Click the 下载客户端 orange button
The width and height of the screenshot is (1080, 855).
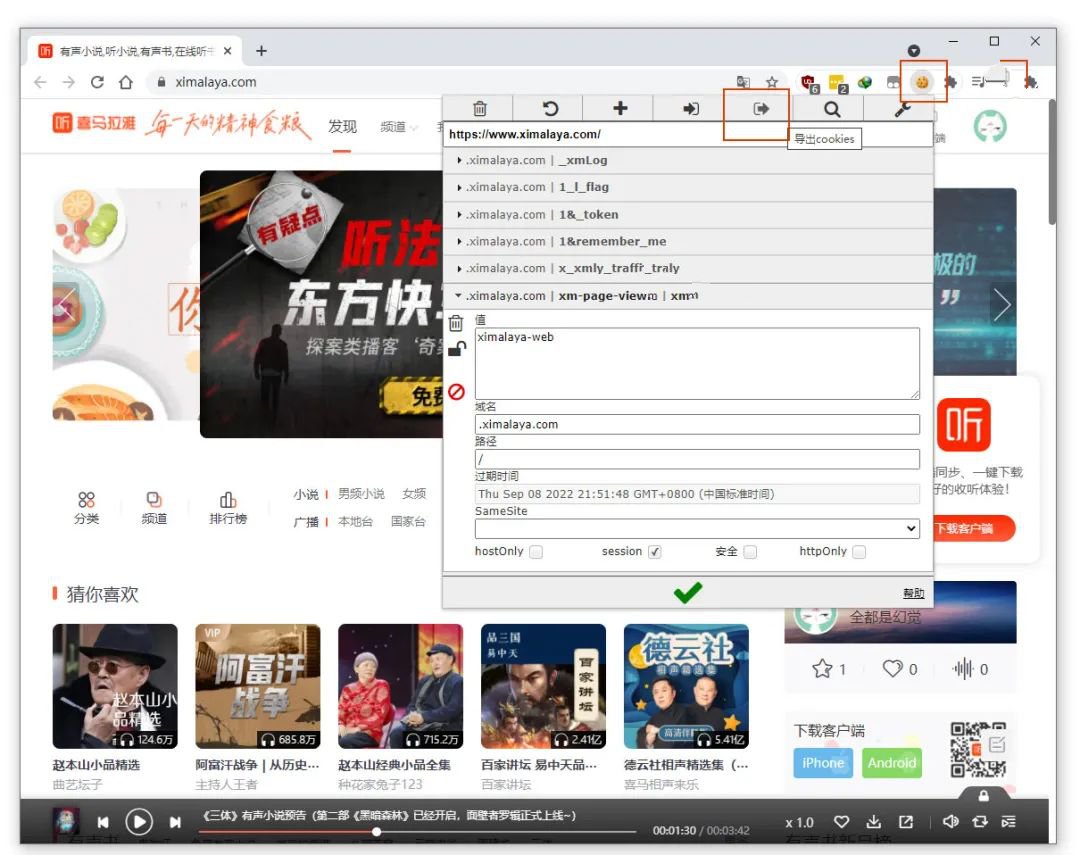click(973, 528)
